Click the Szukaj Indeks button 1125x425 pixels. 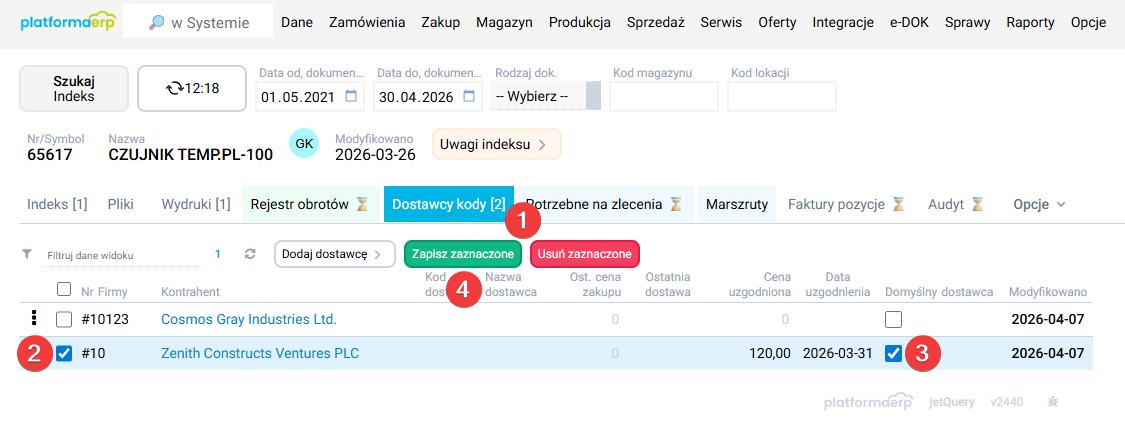click(74, 88)
